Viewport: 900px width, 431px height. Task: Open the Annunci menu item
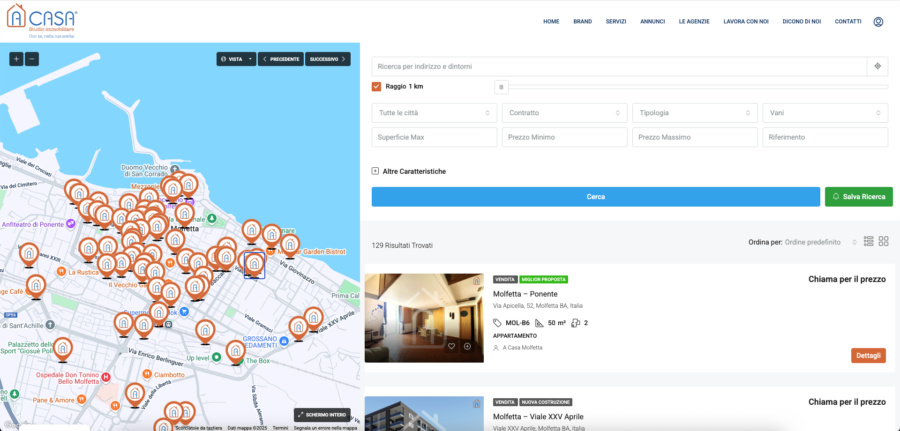[653, 21]
